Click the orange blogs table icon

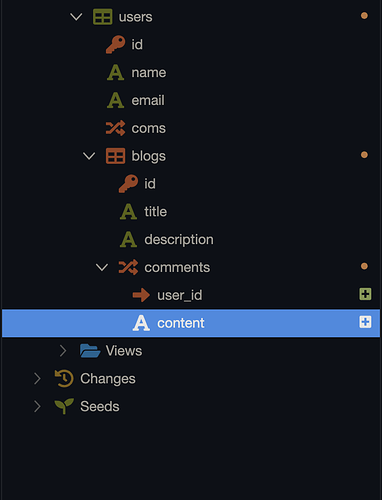[x=115, y=156]
